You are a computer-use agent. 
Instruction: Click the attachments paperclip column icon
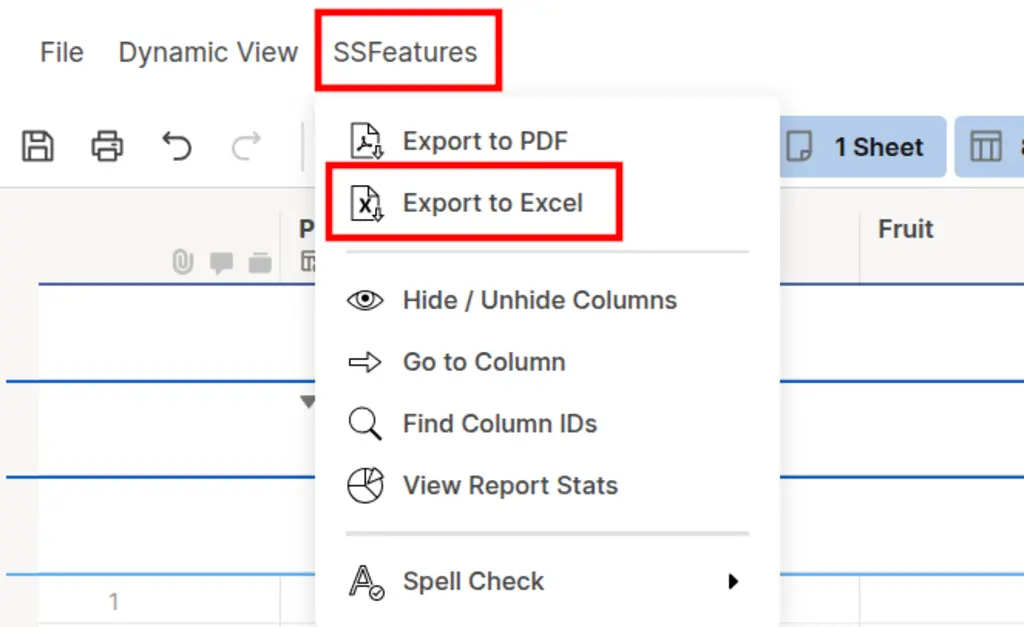[183, 262]
